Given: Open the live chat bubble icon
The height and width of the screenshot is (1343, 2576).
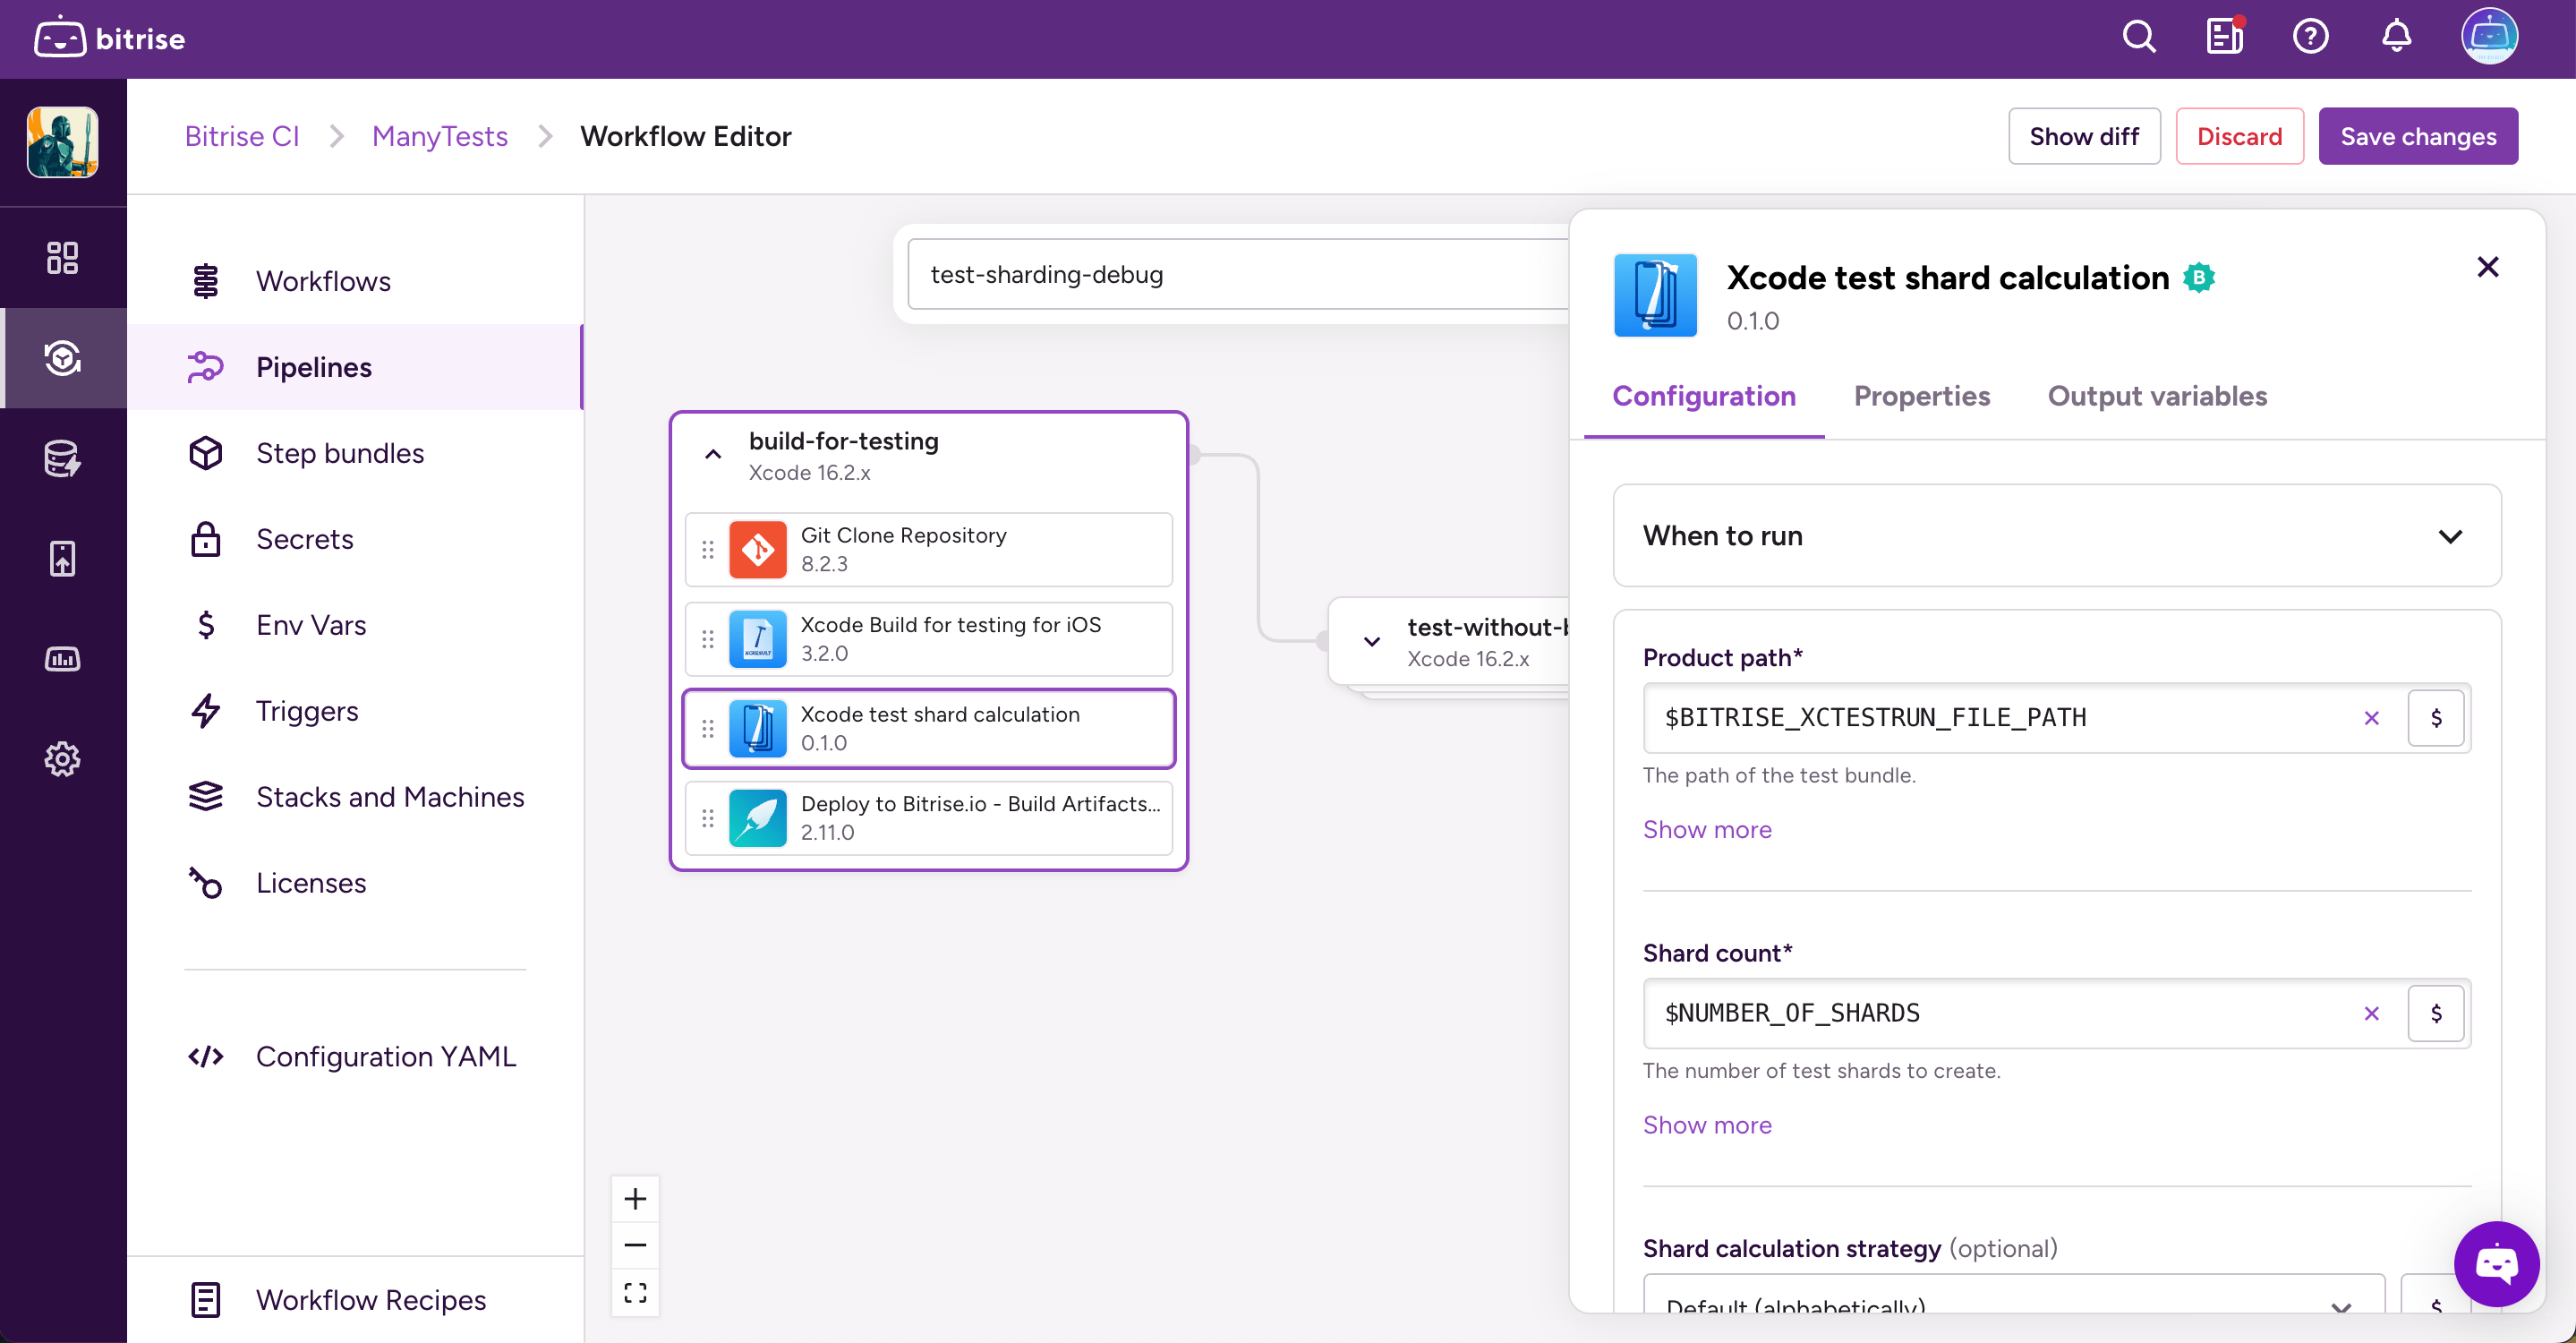Looking at the screenshot, I should (x=2496, y=1264).
